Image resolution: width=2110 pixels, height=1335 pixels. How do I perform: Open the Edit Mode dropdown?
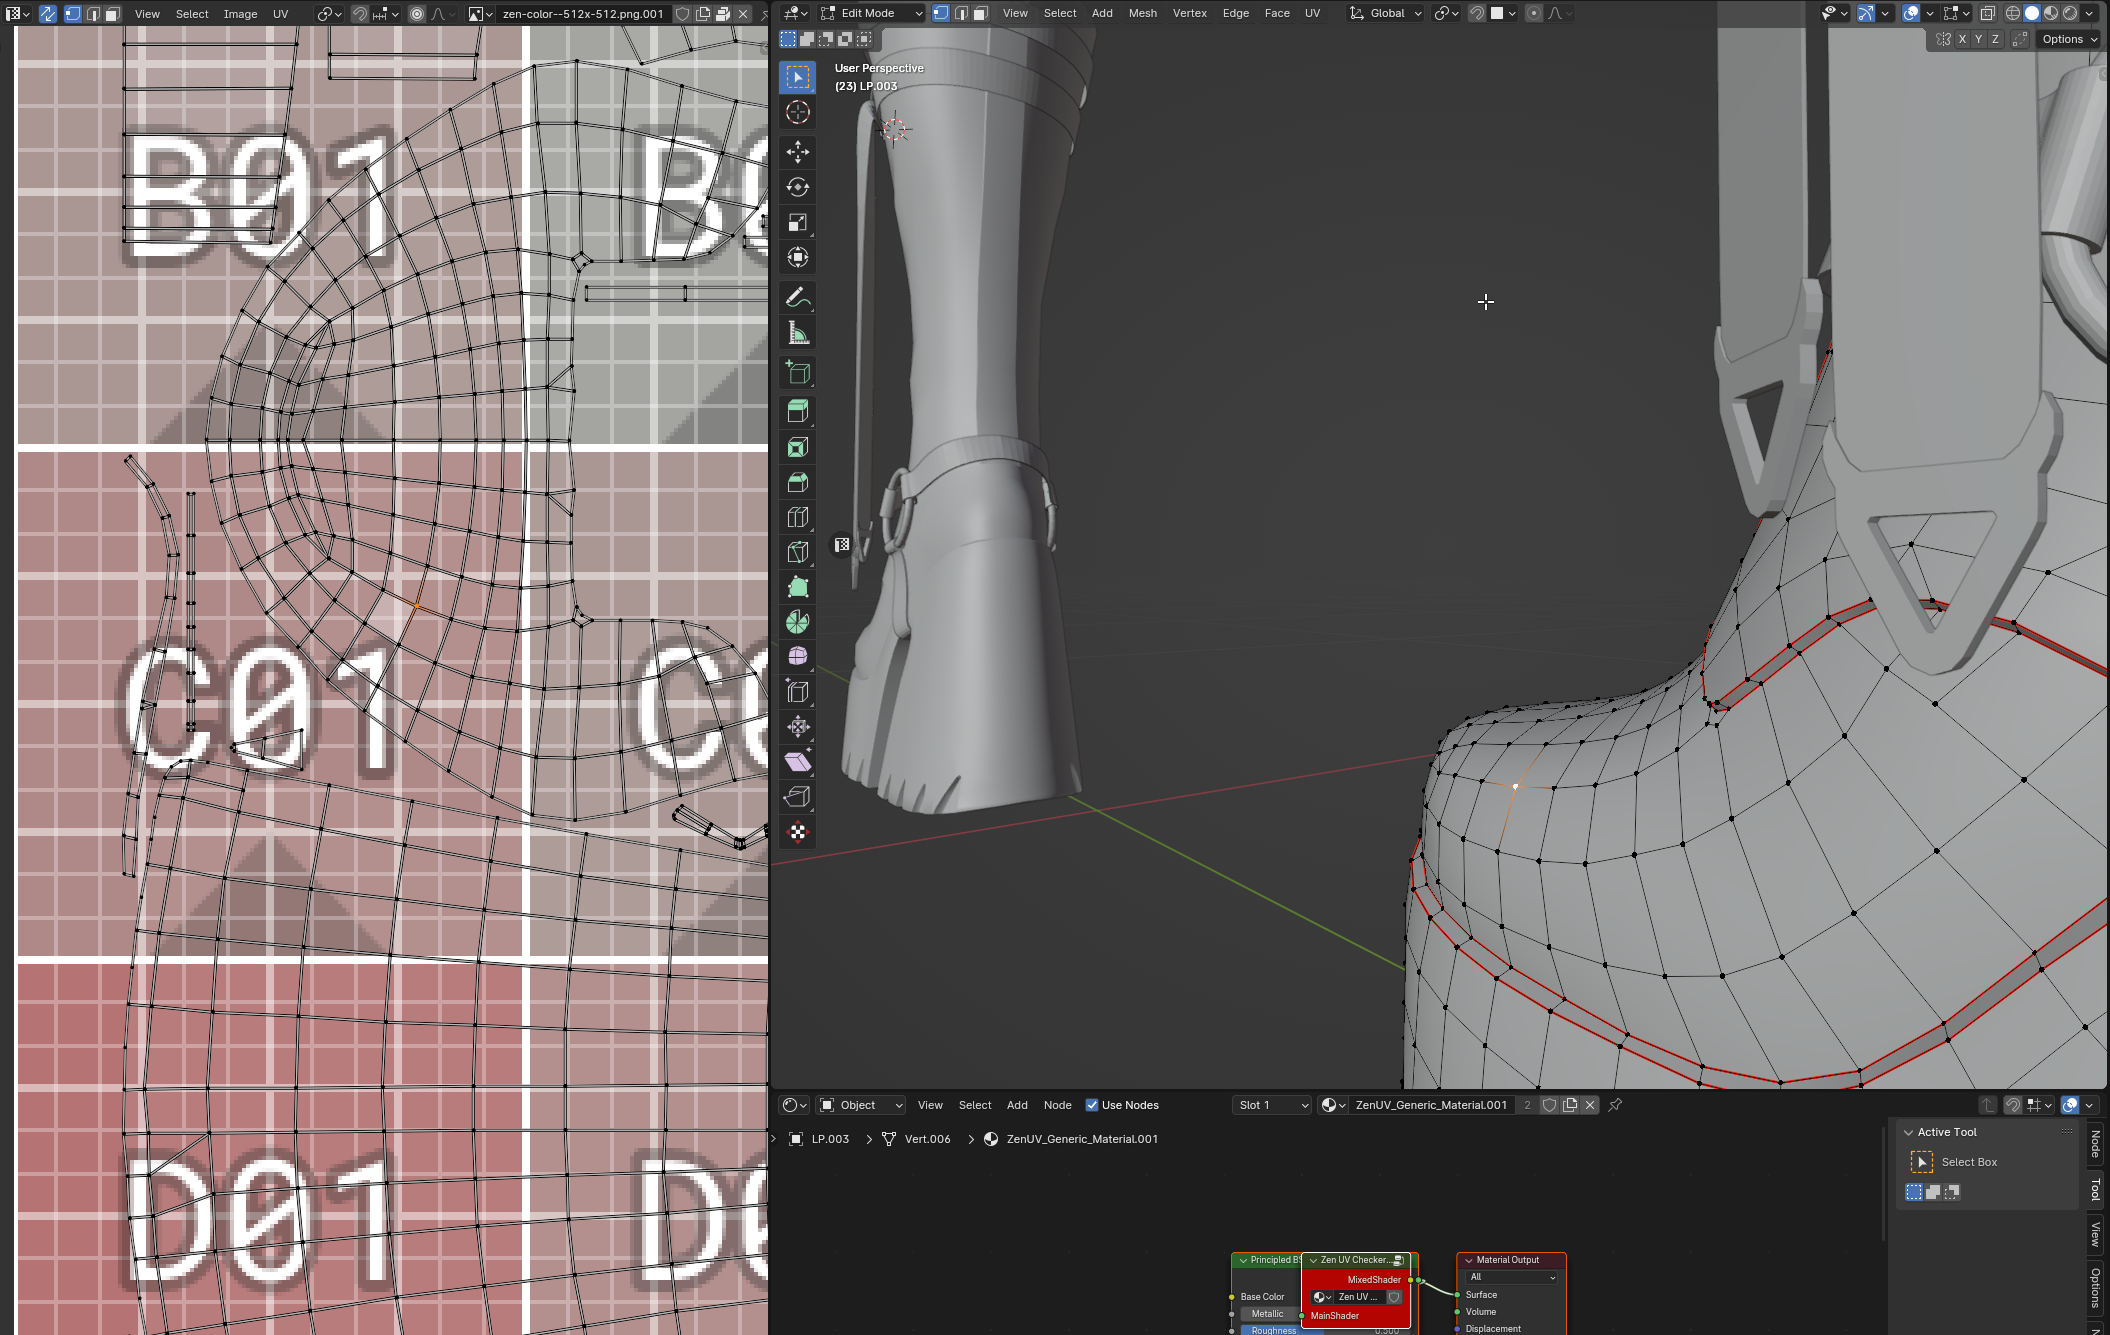871,13
